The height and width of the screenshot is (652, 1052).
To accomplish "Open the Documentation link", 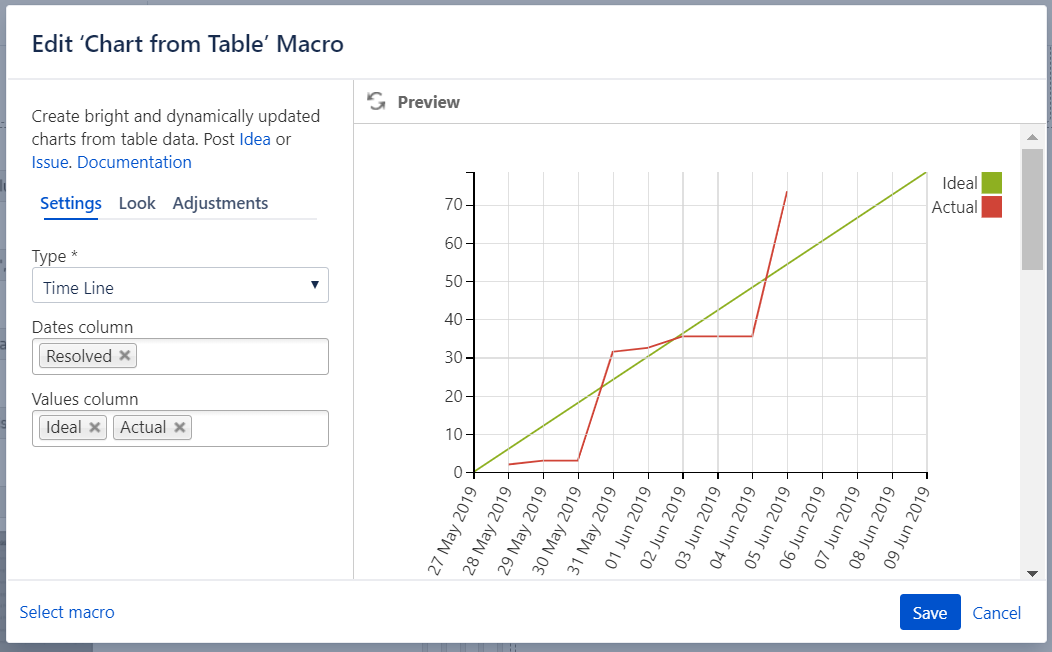I will click(x=134, y=162).
